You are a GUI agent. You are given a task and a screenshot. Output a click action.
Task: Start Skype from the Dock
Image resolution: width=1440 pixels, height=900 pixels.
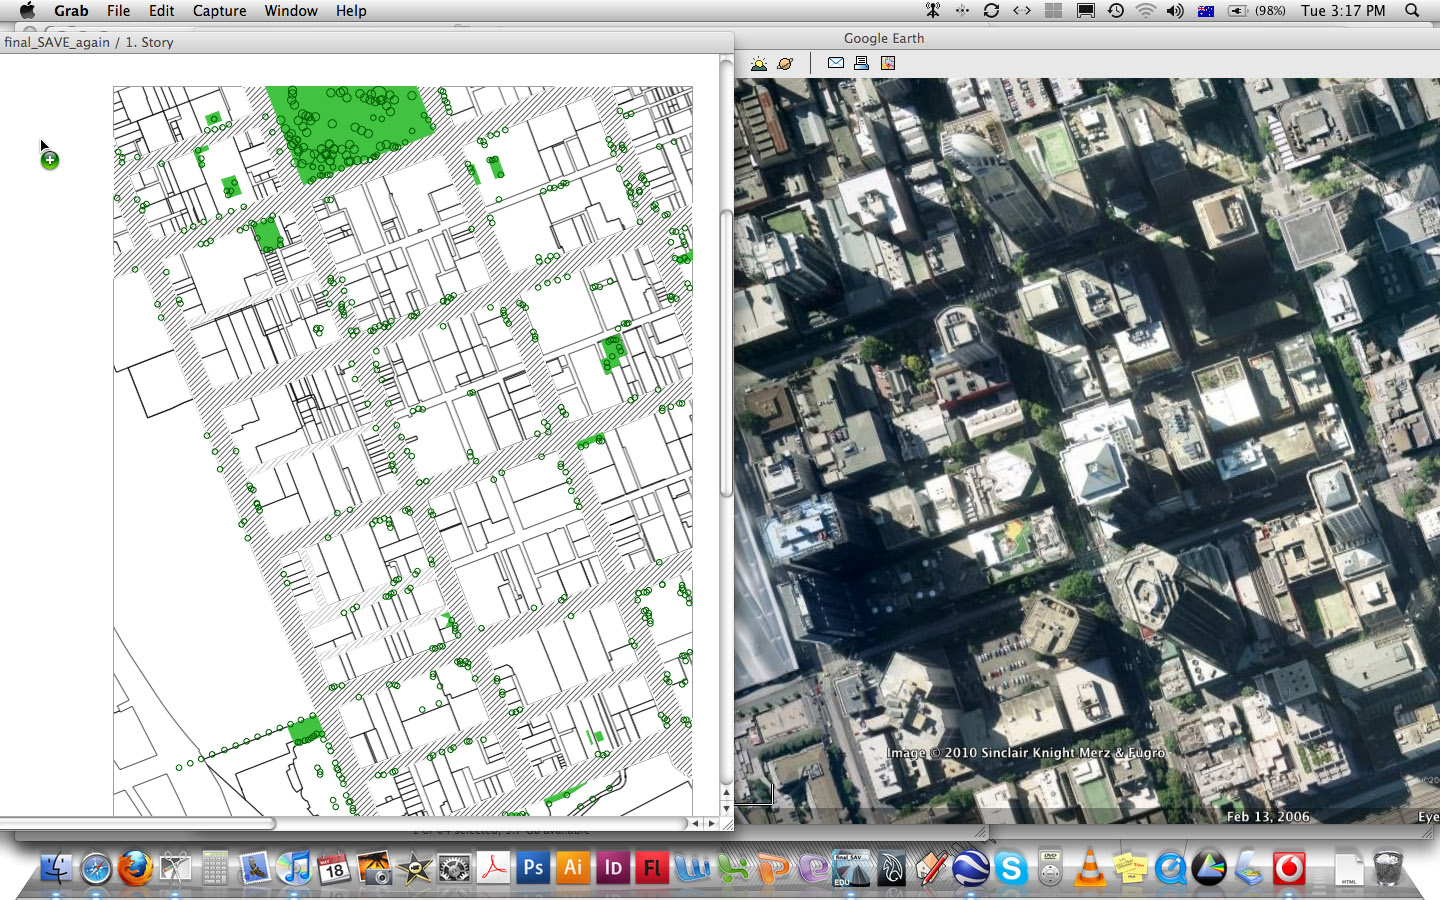pyautogui.click(x=1012, y=869)
